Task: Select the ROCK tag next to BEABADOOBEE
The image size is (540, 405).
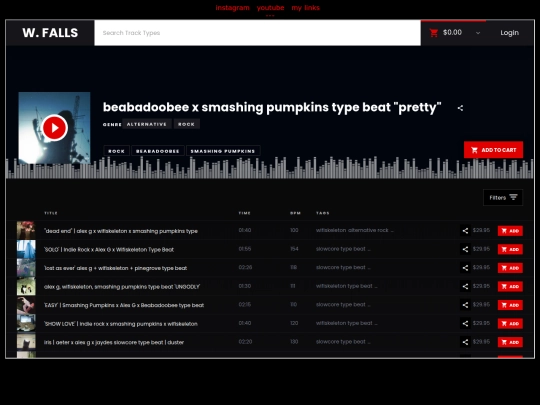Action: click(x=116, y=151)
